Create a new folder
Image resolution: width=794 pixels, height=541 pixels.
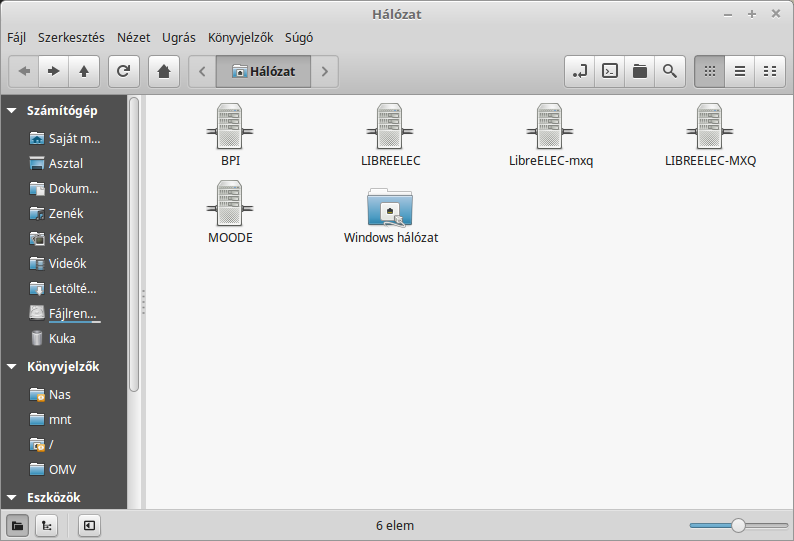click(x=640, y=71)
